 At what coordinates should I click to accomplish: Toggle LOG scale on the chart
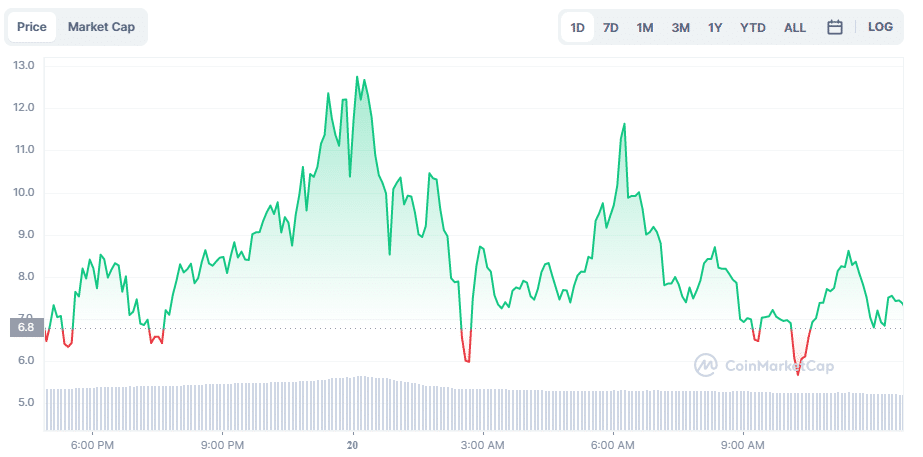pyautogui.click(x=880, y=27)
